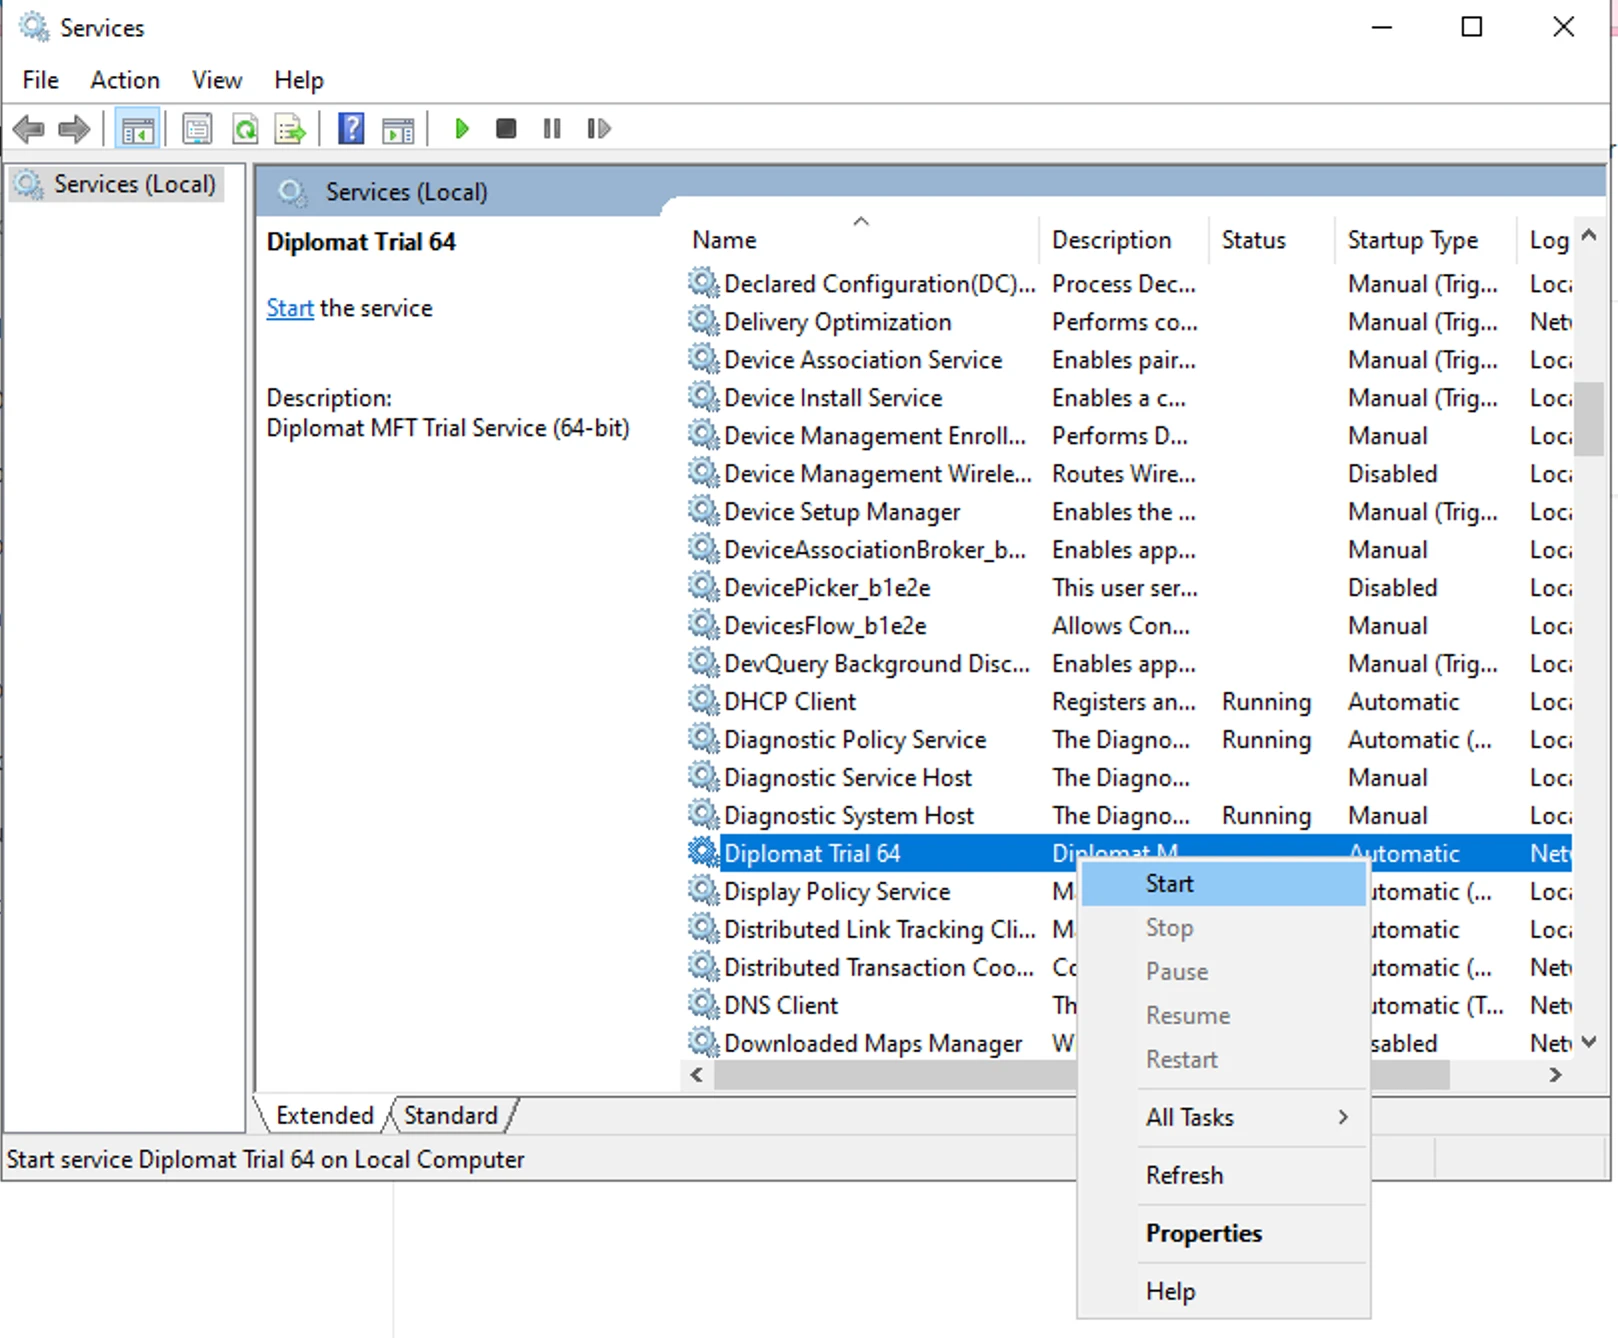Click gear icon of DevicePicker_b1e2e
This screenshot has width=1618, height=1338.
tap(704, 587)
